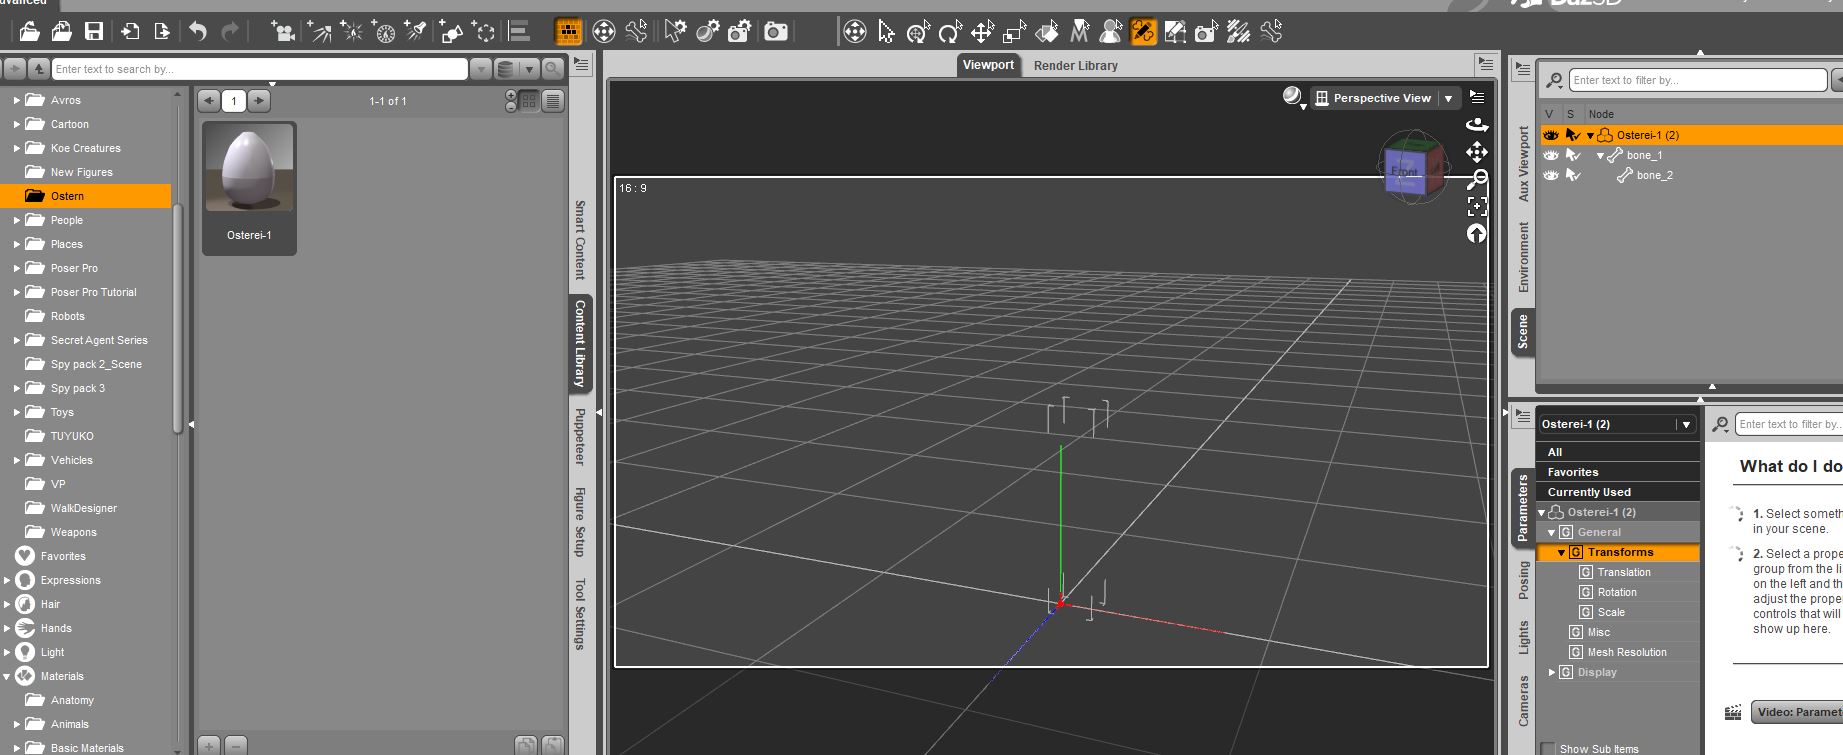Screen dimensions: 1843x755
Task: Create a new camera
Action: coord(284,32)
